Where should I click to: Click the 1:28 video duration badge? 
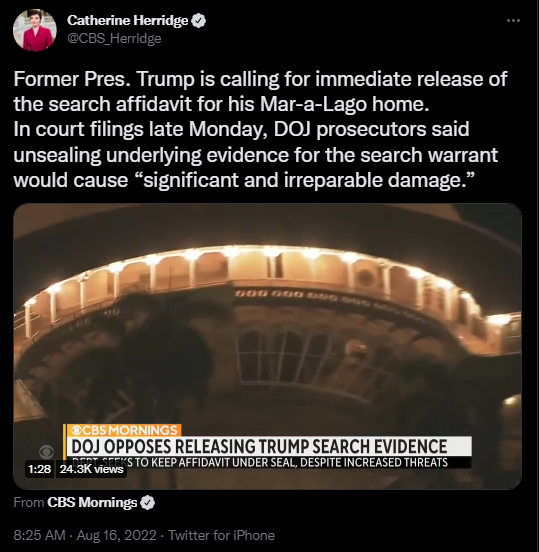click(x=39, y=469)
